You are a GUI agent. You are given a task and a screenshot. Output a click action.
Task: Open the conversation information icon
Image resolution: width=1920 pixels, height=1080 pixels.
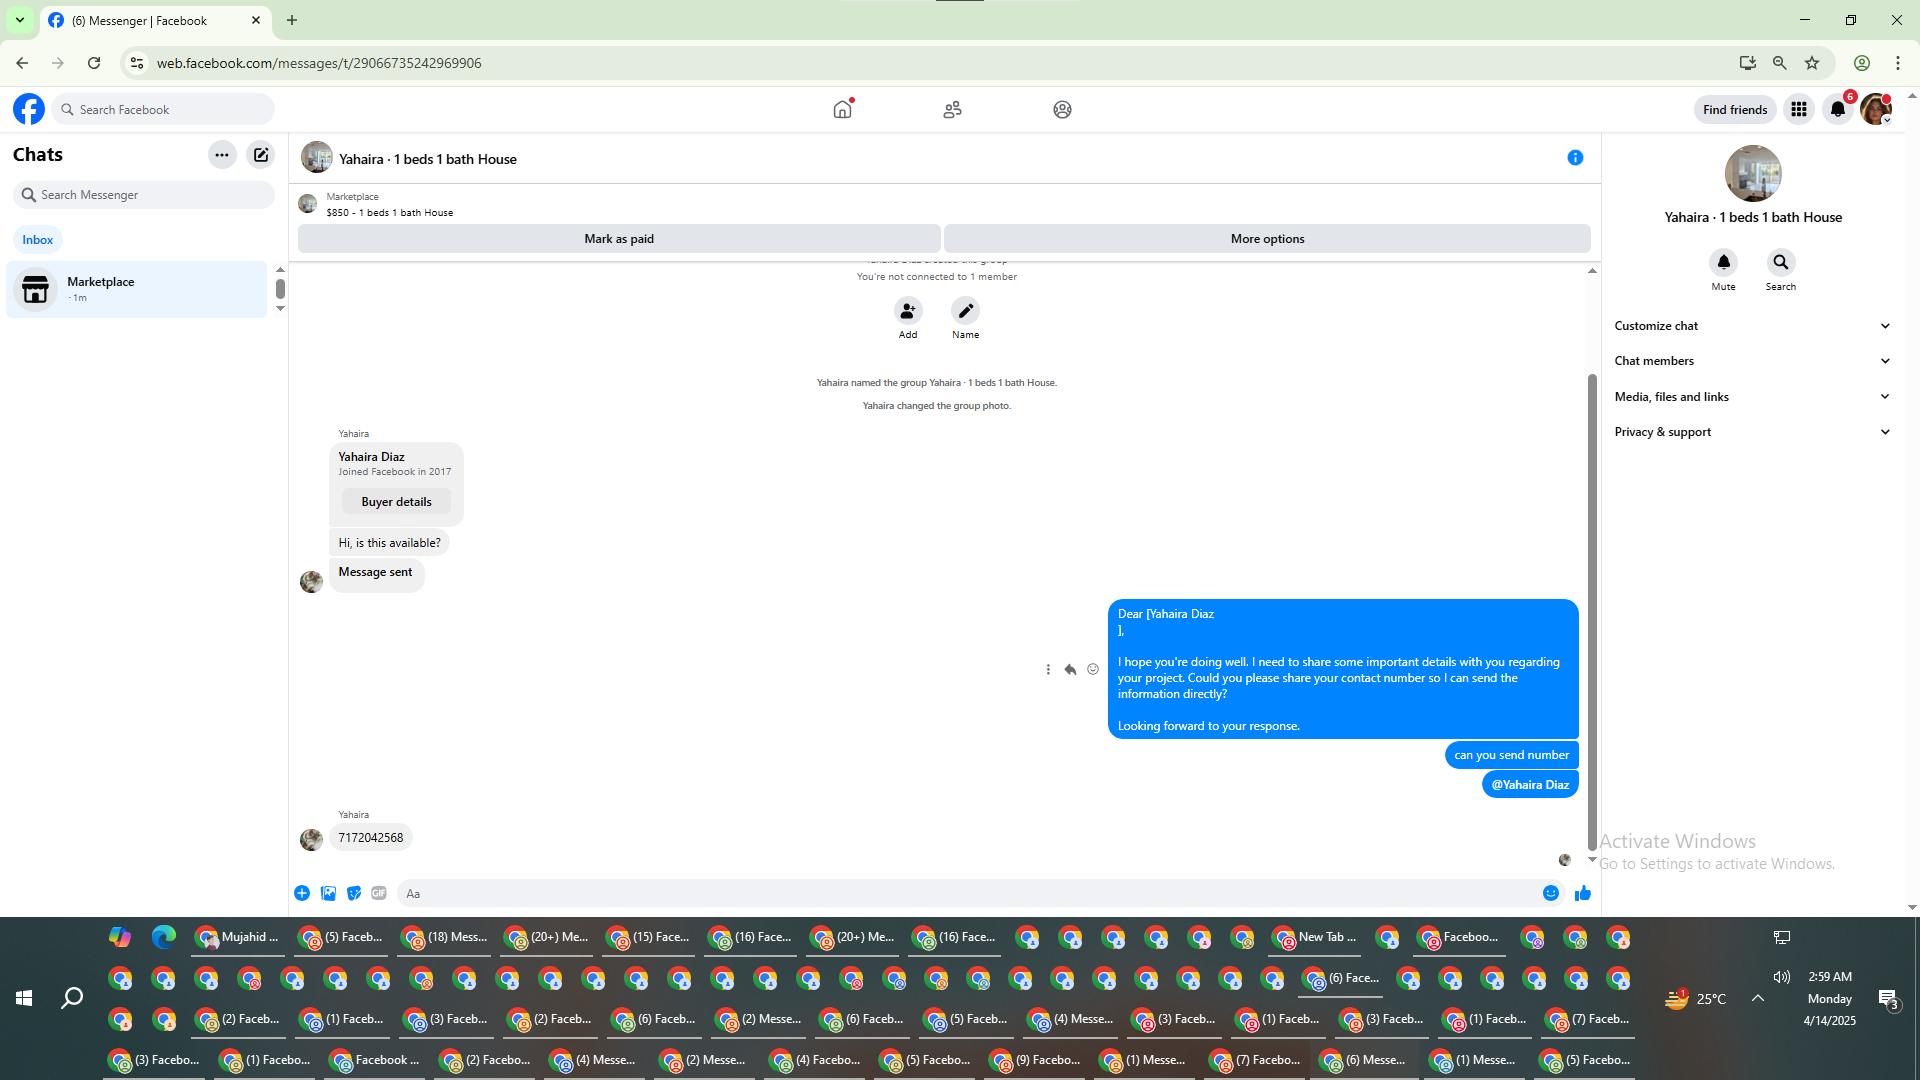pyautogui.click(x=1575, y=158)
